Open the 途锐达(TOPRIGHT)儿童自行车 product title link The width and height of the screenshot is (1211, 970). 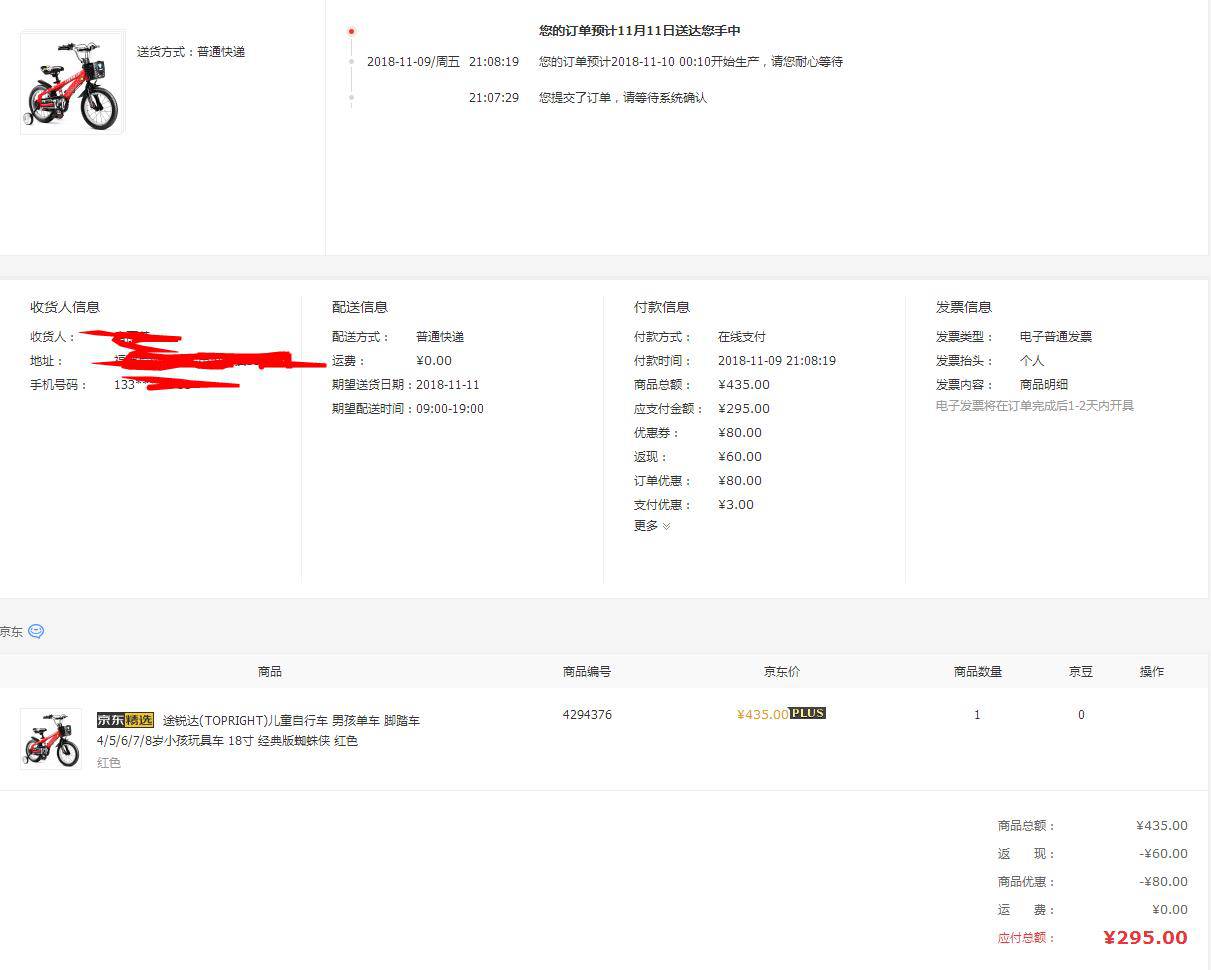tap(258, 731)
